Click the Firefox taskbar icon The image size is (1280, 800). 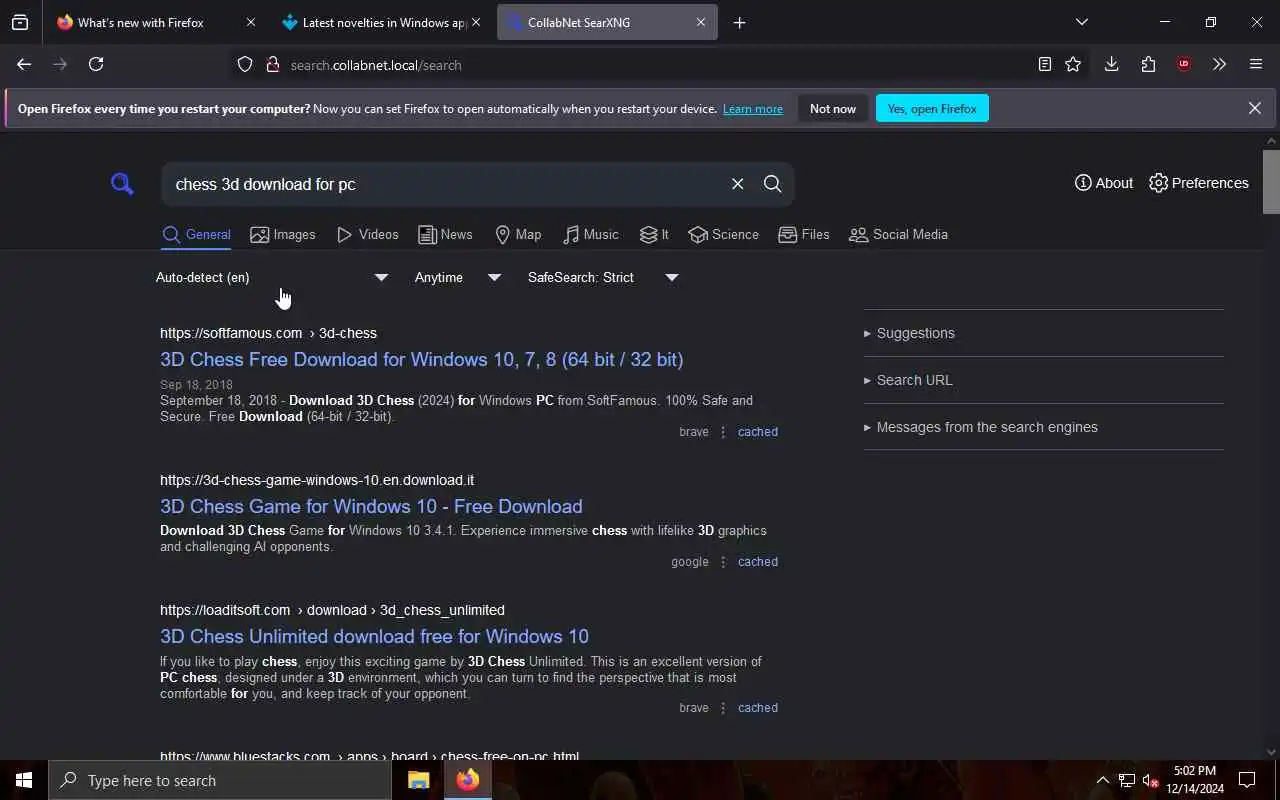point(468,780)
